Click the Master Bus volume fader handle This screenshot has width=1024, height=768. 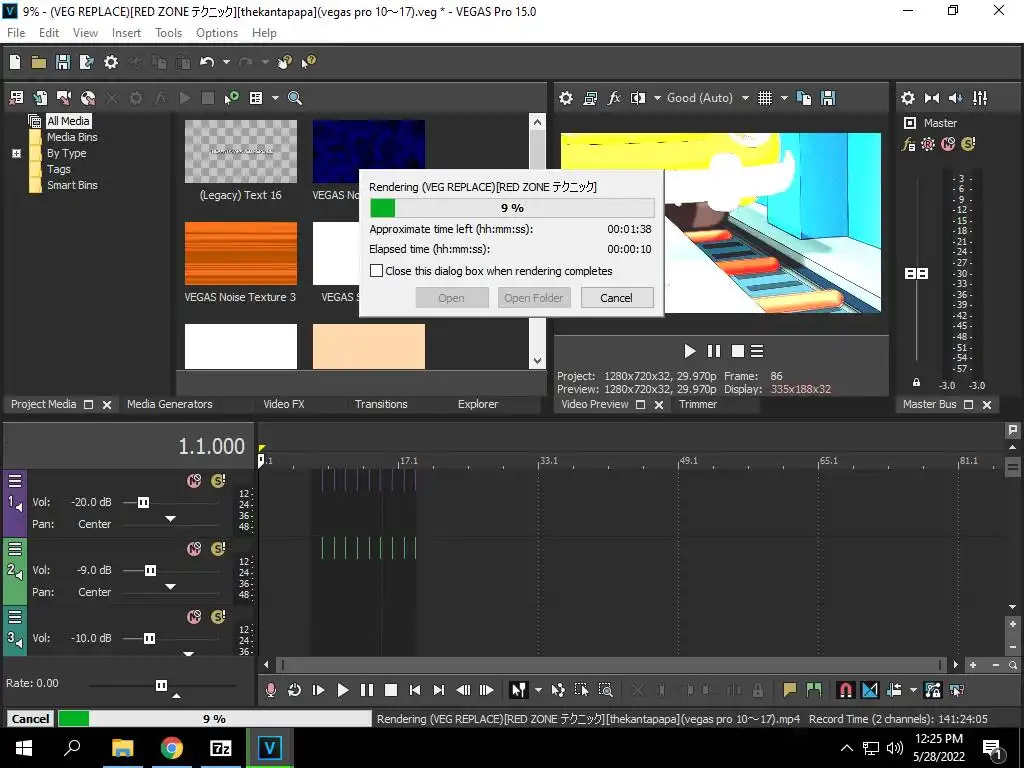(x=916, y=273)
